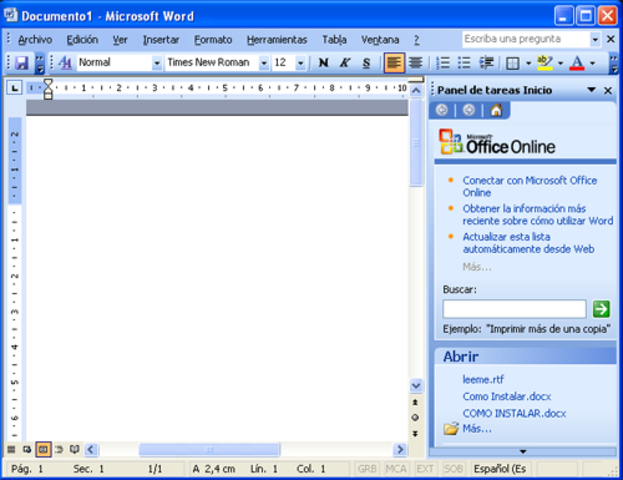Apply bulleted list formatting
This screenshot has height=480, width=623.
tap(464, 63)
